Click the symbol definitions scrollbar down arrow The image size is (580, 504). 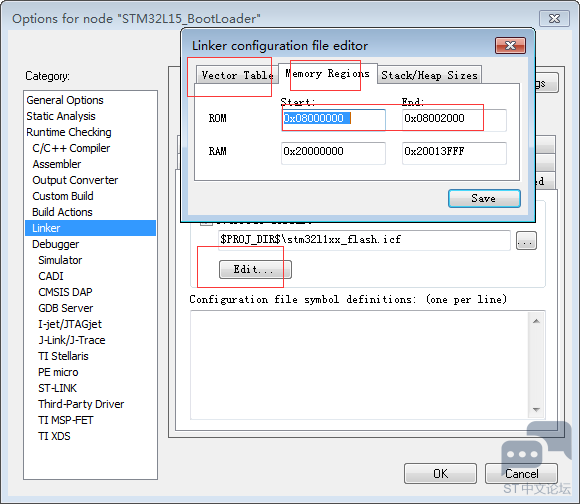[536, 409]
